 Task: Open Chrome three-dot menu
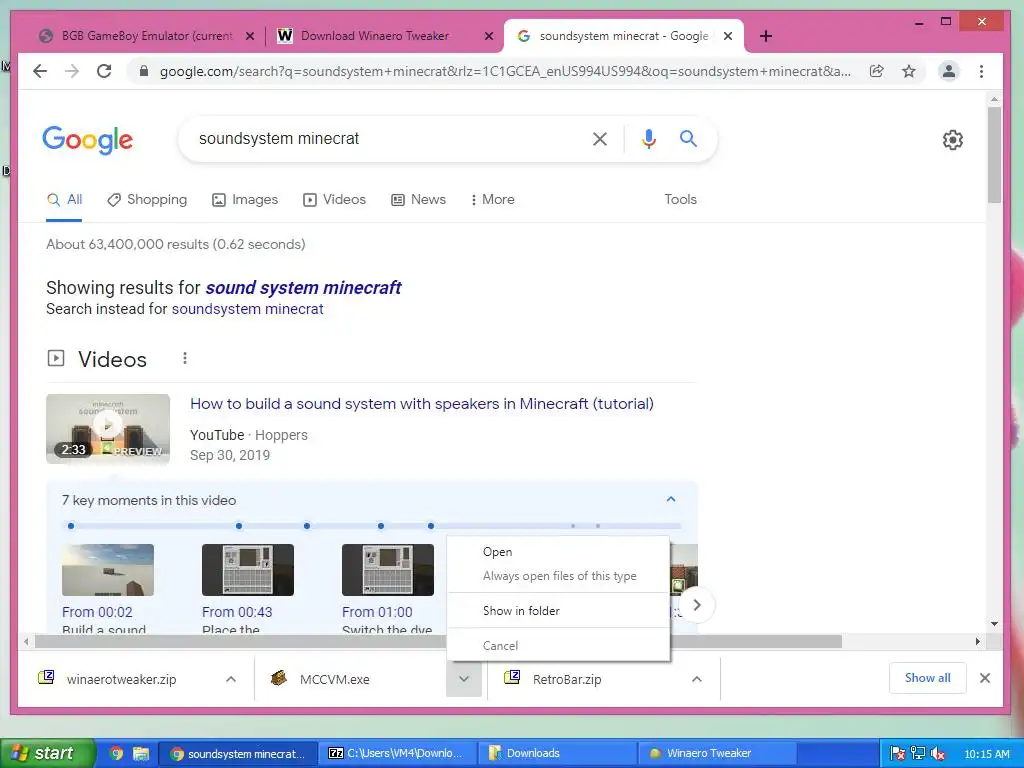pyautogui.click(x=981, y=71)
